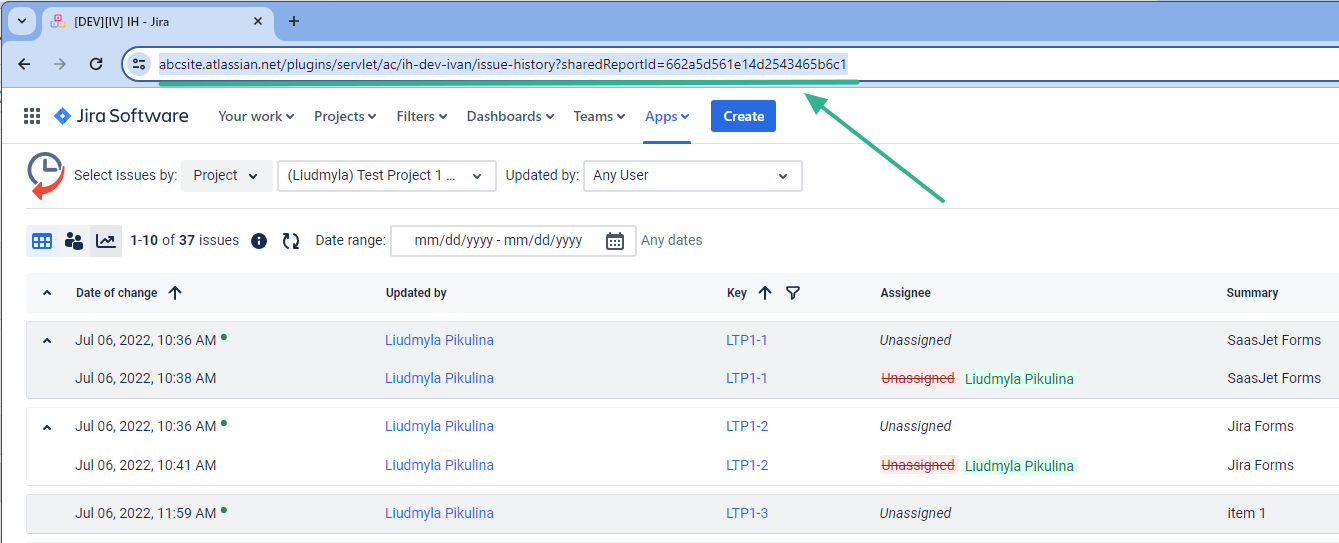Open the calendar picker icon

coord(615,241)
